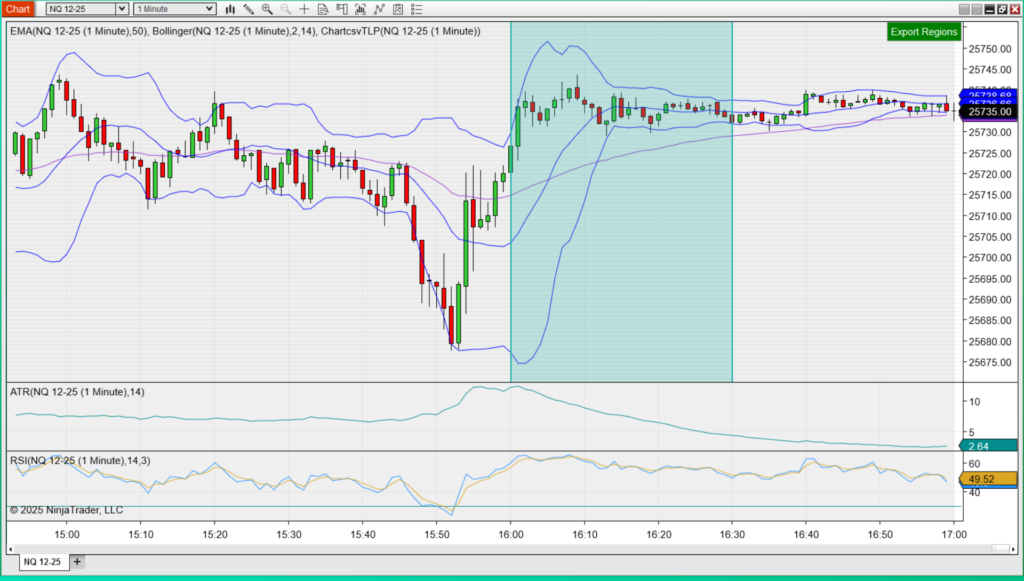The image size is (1024, 581).
Task: Enable the crosshair cursor tool
Action: pos(304,9)
